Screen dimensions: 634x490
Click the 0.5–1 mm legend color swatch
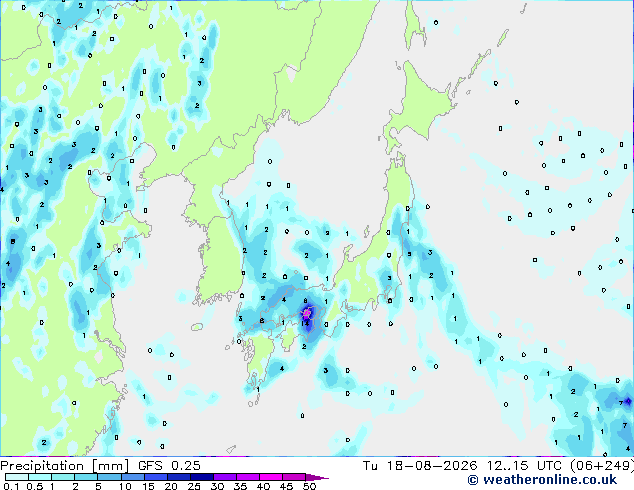pos(40,477)
